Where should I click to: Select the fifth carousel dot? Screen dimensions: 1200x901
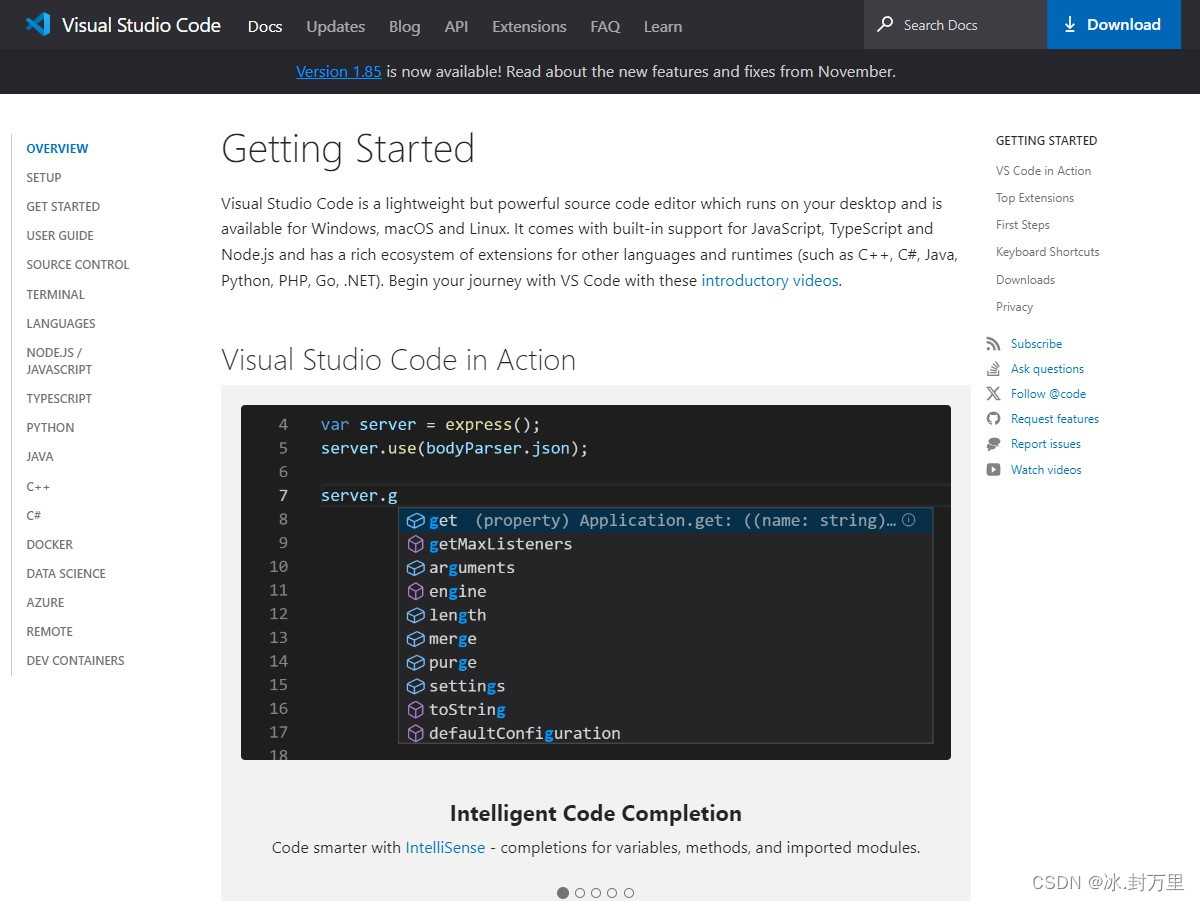point(629,893)
